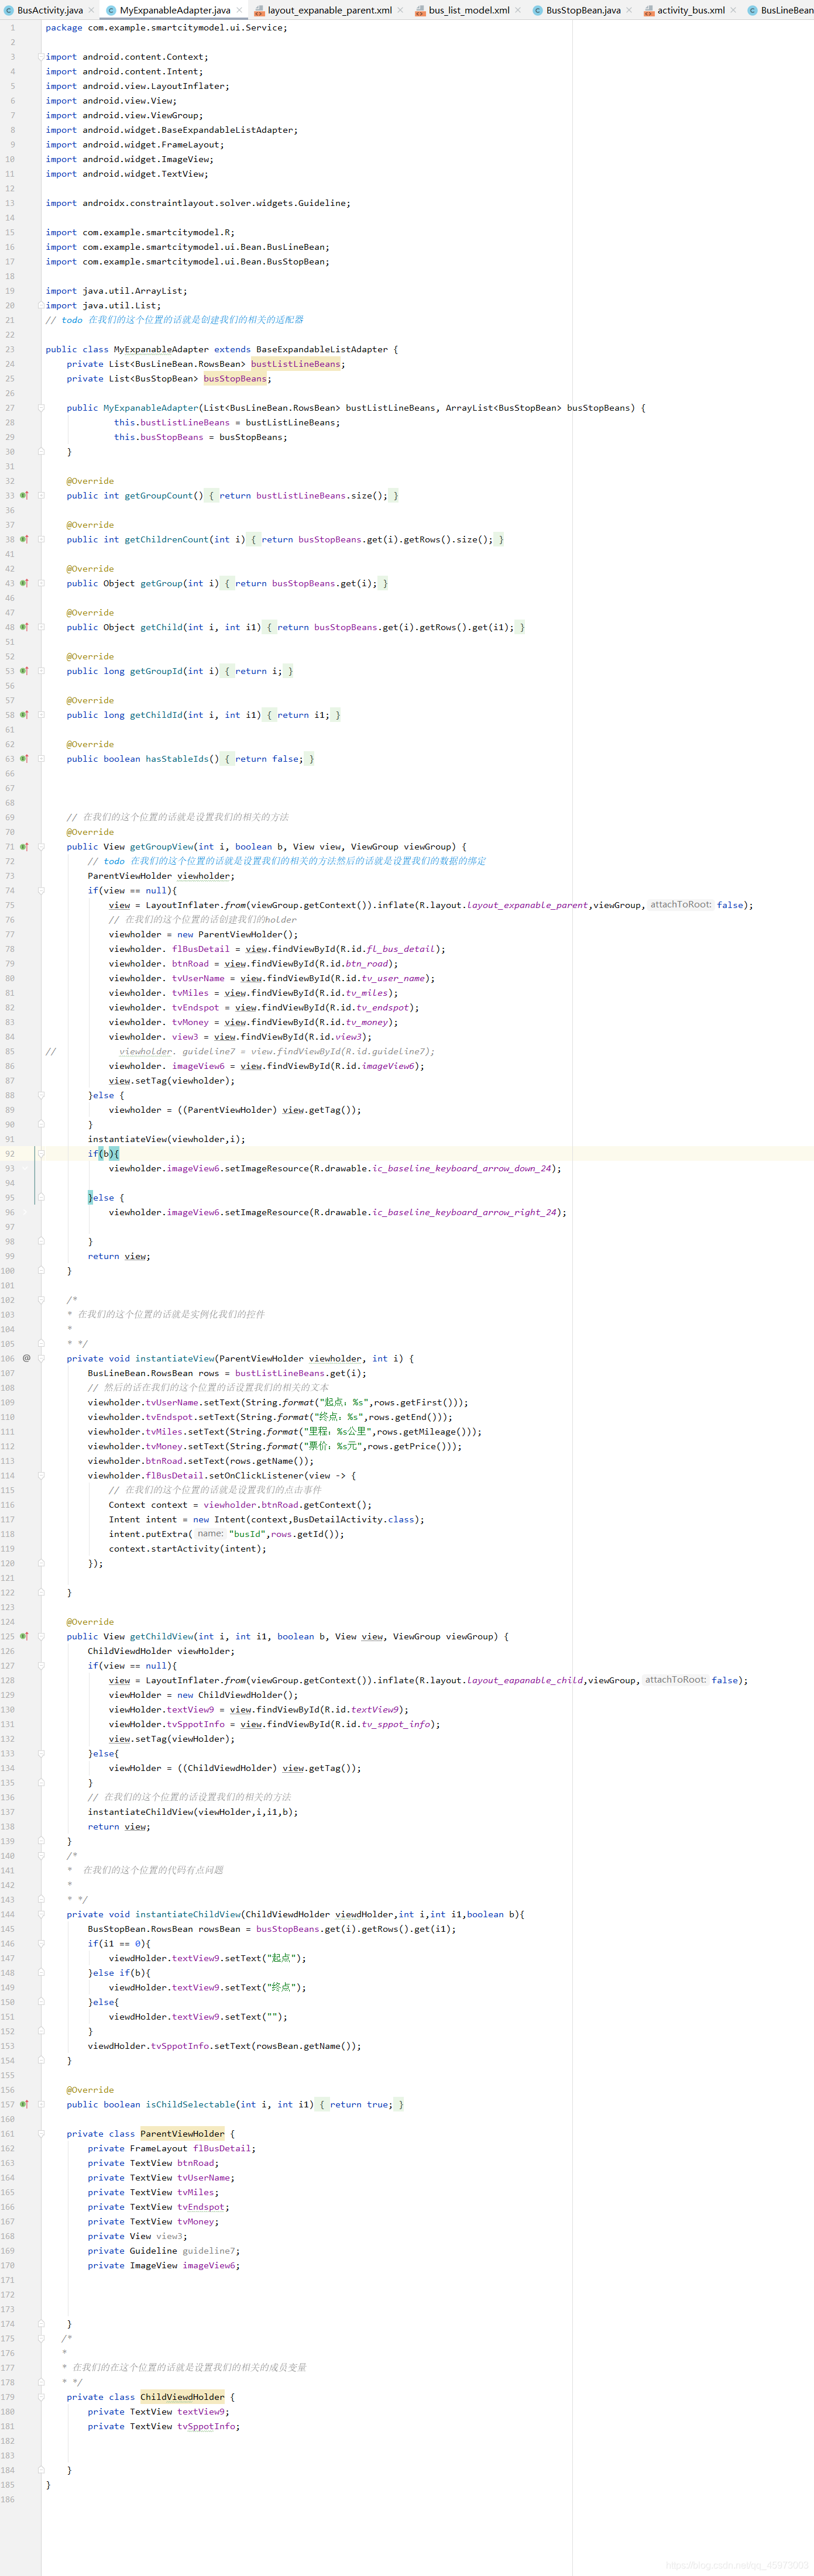Screen dimensions: 814x2576
Task: Collapse the private instantiateView method
Action: coord(41,1359)
